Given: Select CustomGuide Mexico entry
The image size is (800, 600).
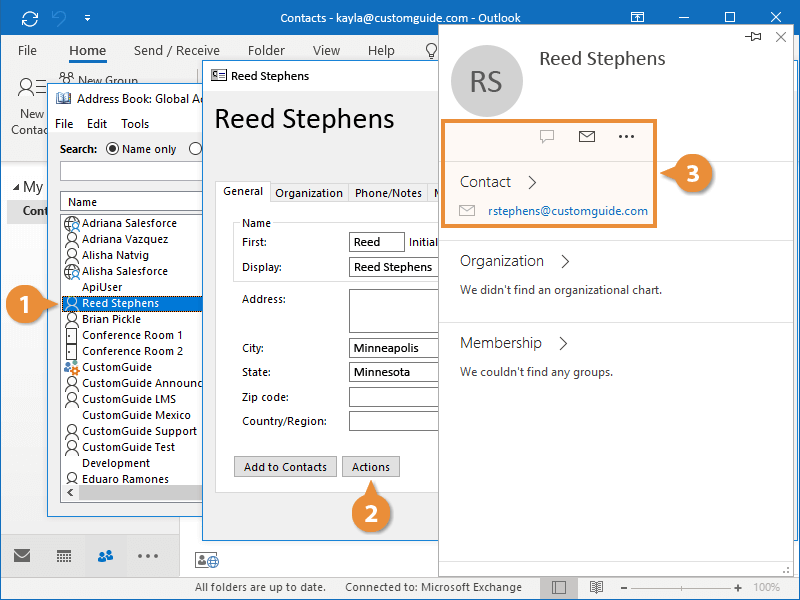Looking at the screenshot, I should pos(136,415).
